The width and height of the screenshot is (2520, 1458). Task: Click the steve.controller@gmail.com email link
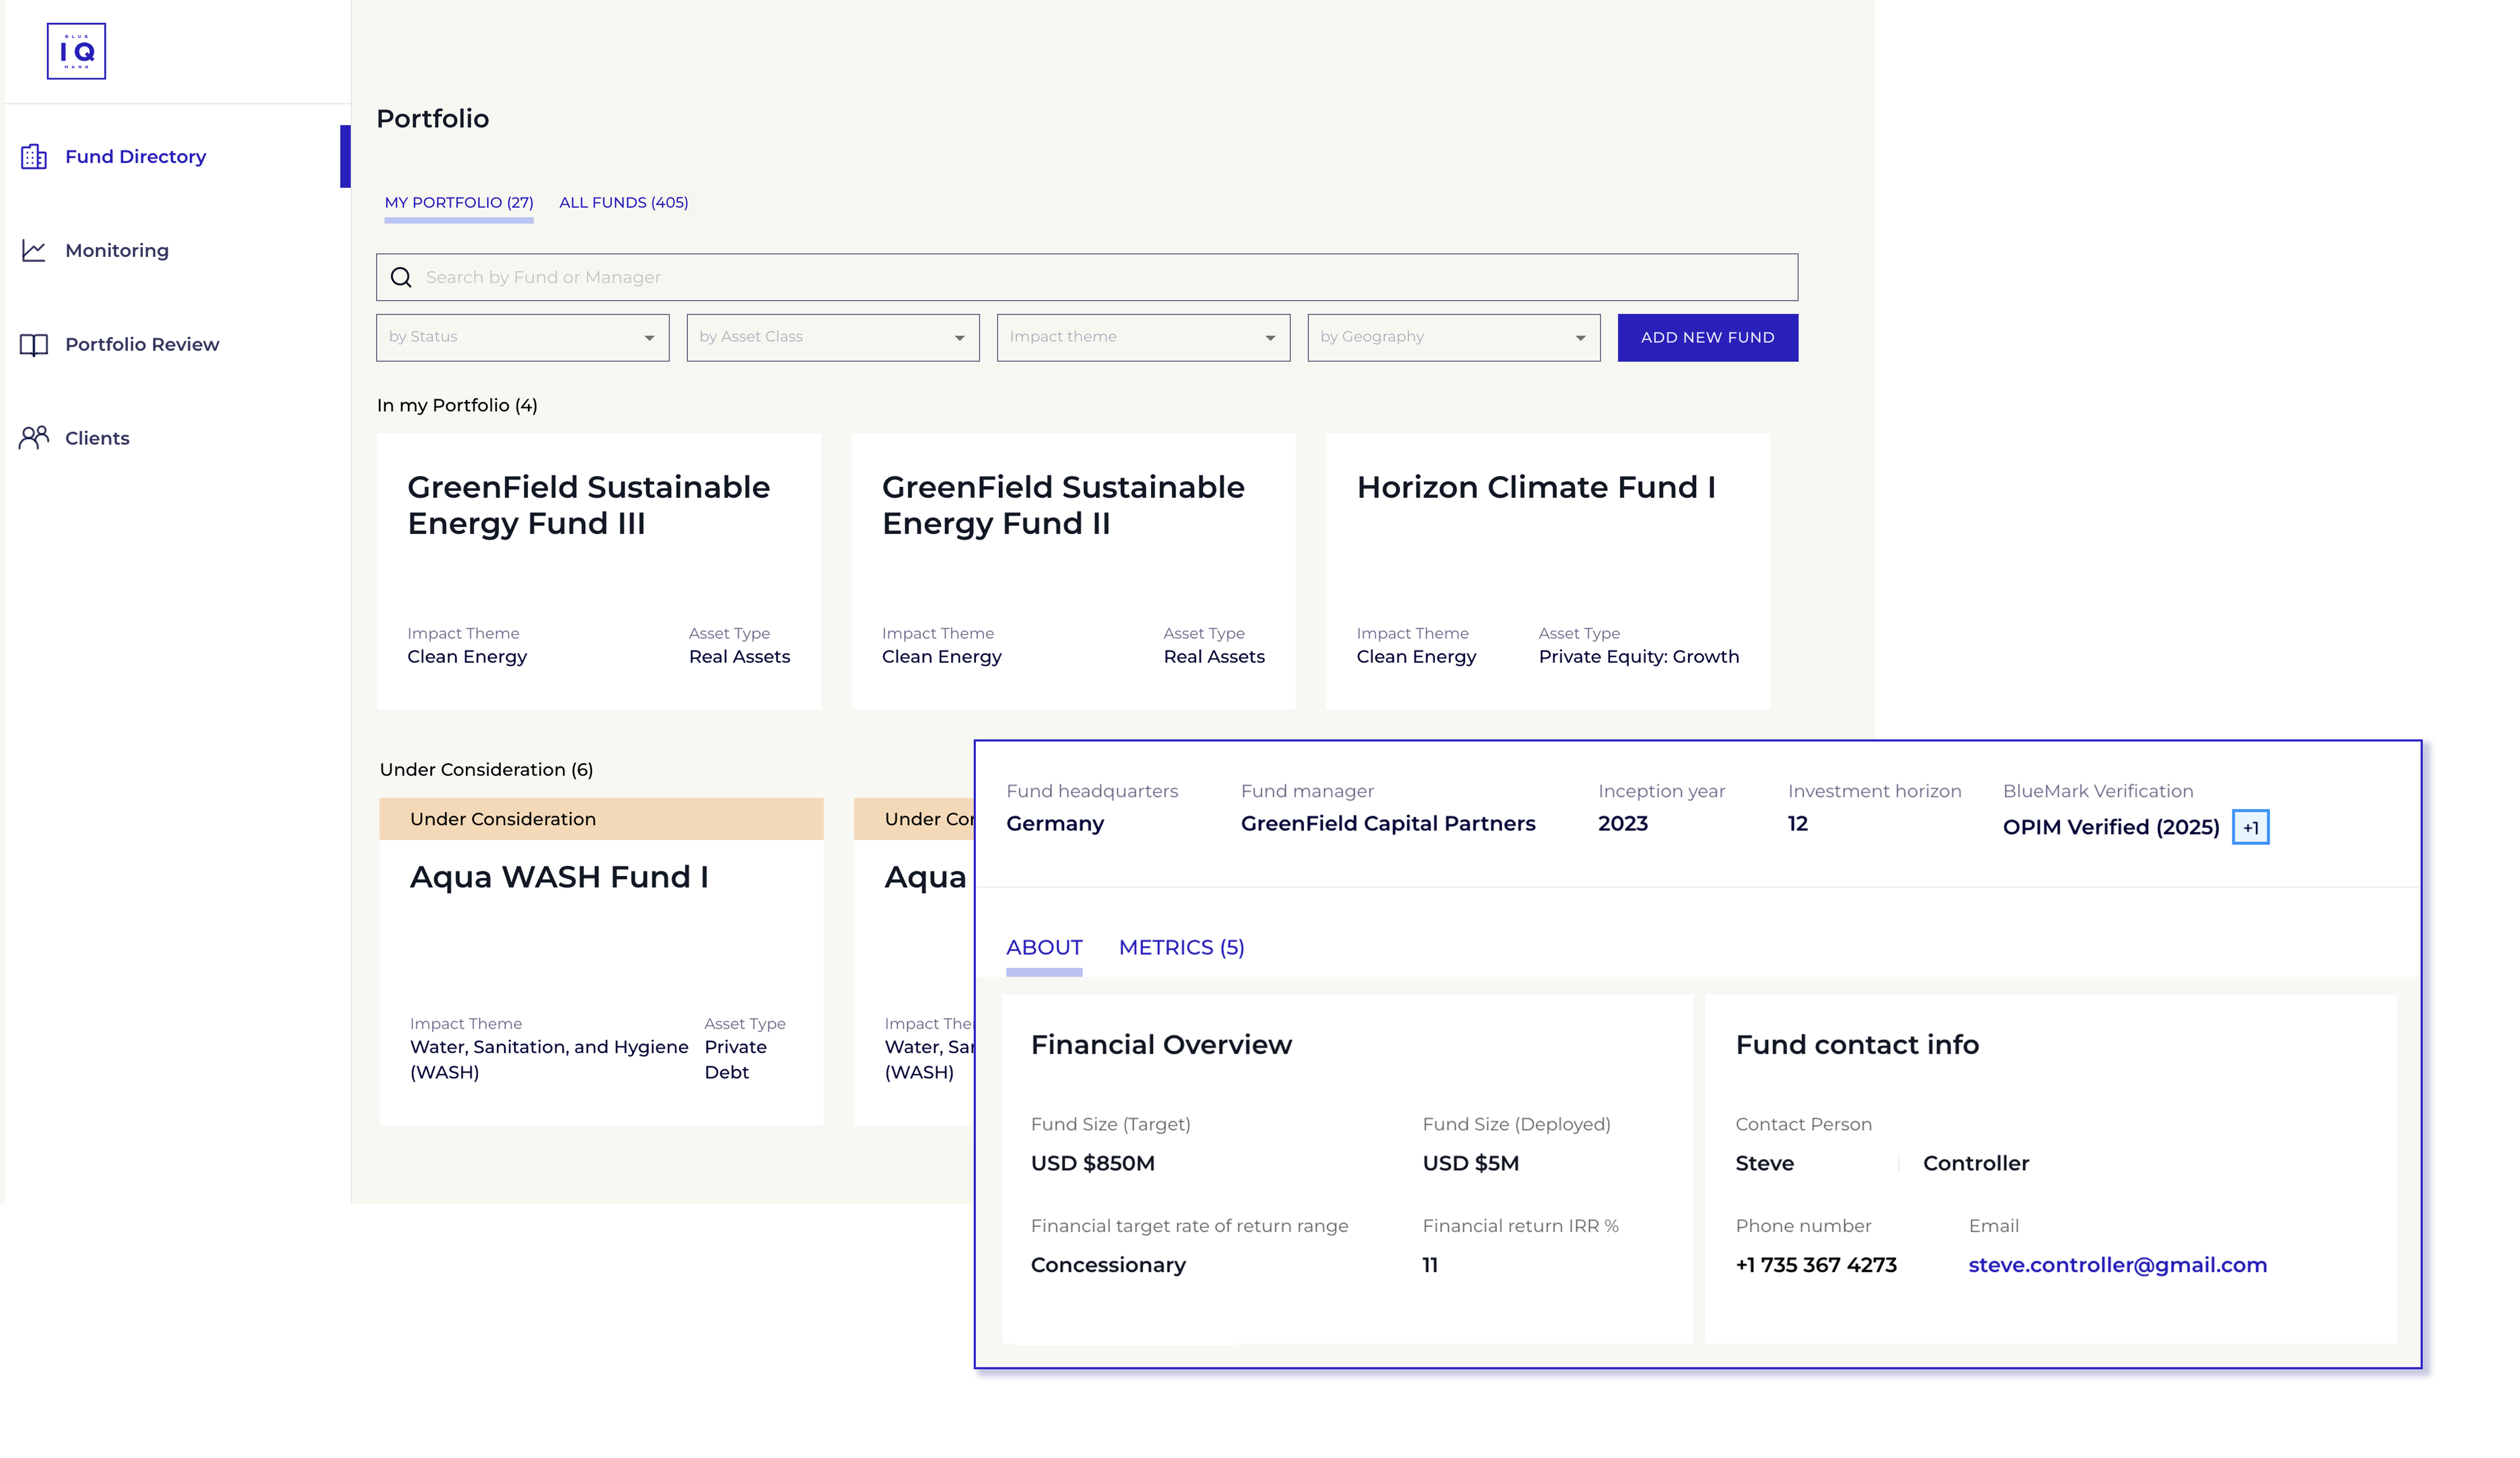click(2117, 1265)
